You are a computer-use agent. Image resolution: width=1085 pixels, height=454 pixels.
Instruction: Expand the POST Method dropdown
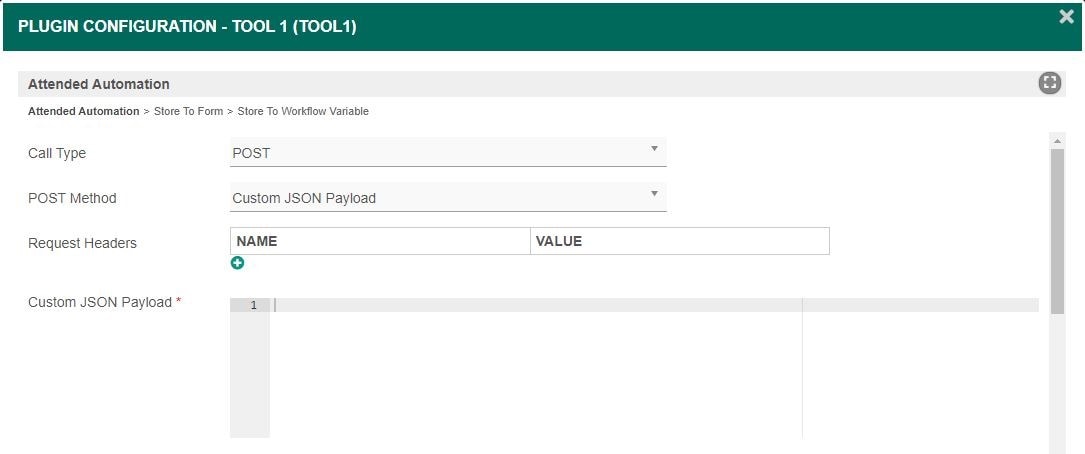(x=448, y=198)
